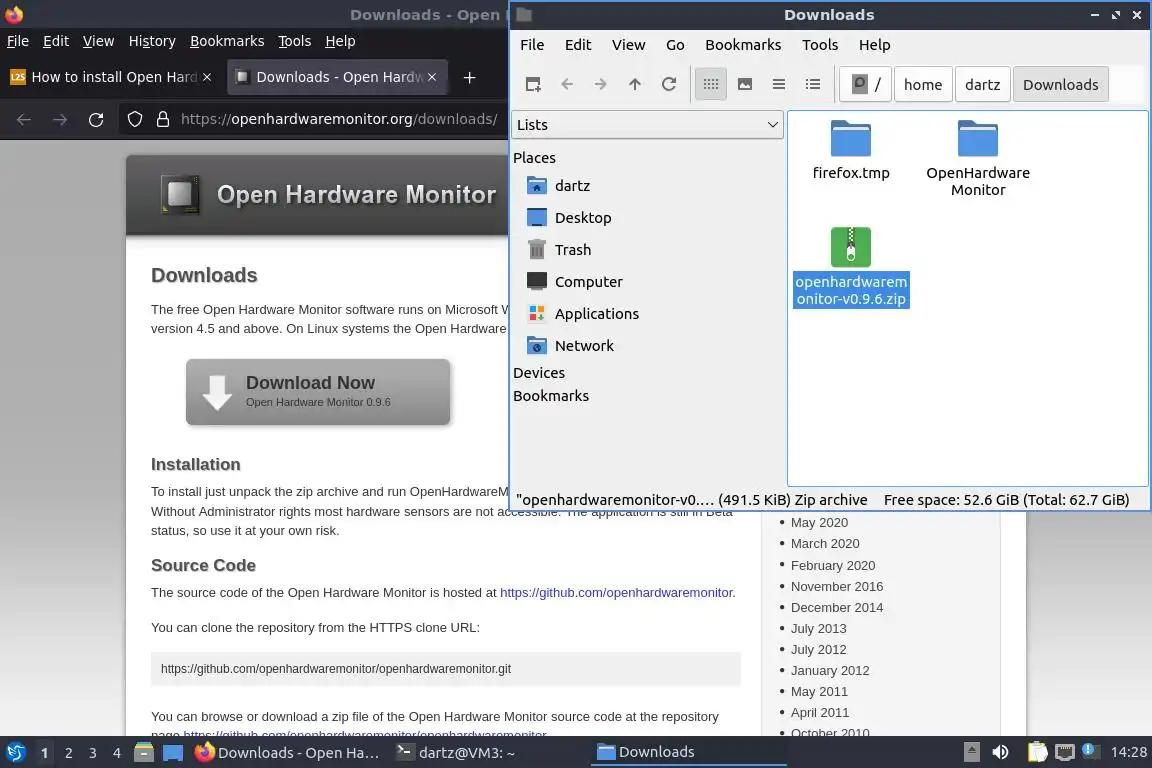Screen dimensions: 1152x768
Task: Open the November 2016 archive link
Action: click(837, 586)
